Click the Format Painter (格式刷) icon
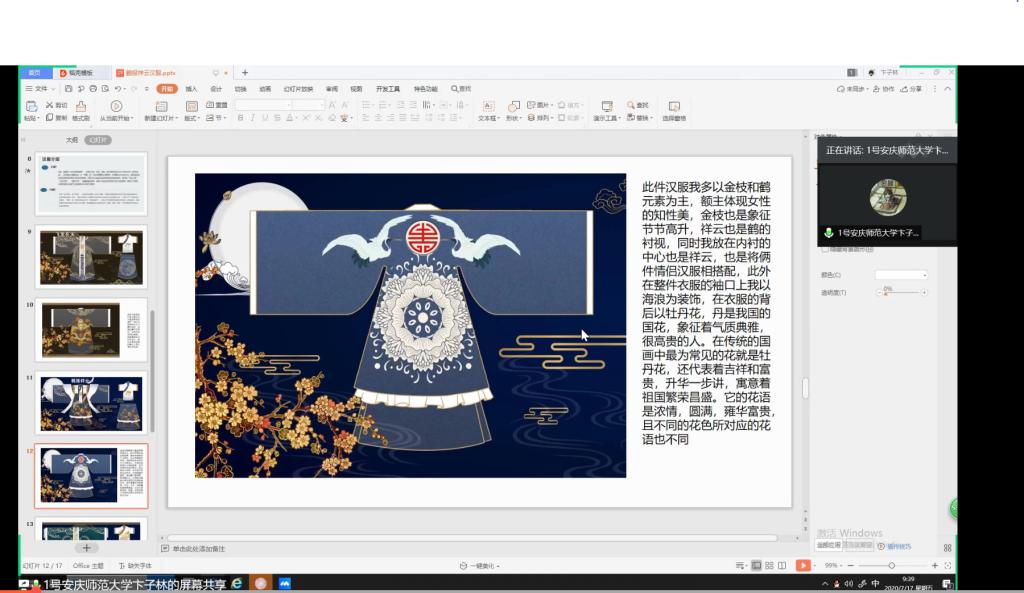 81,107
